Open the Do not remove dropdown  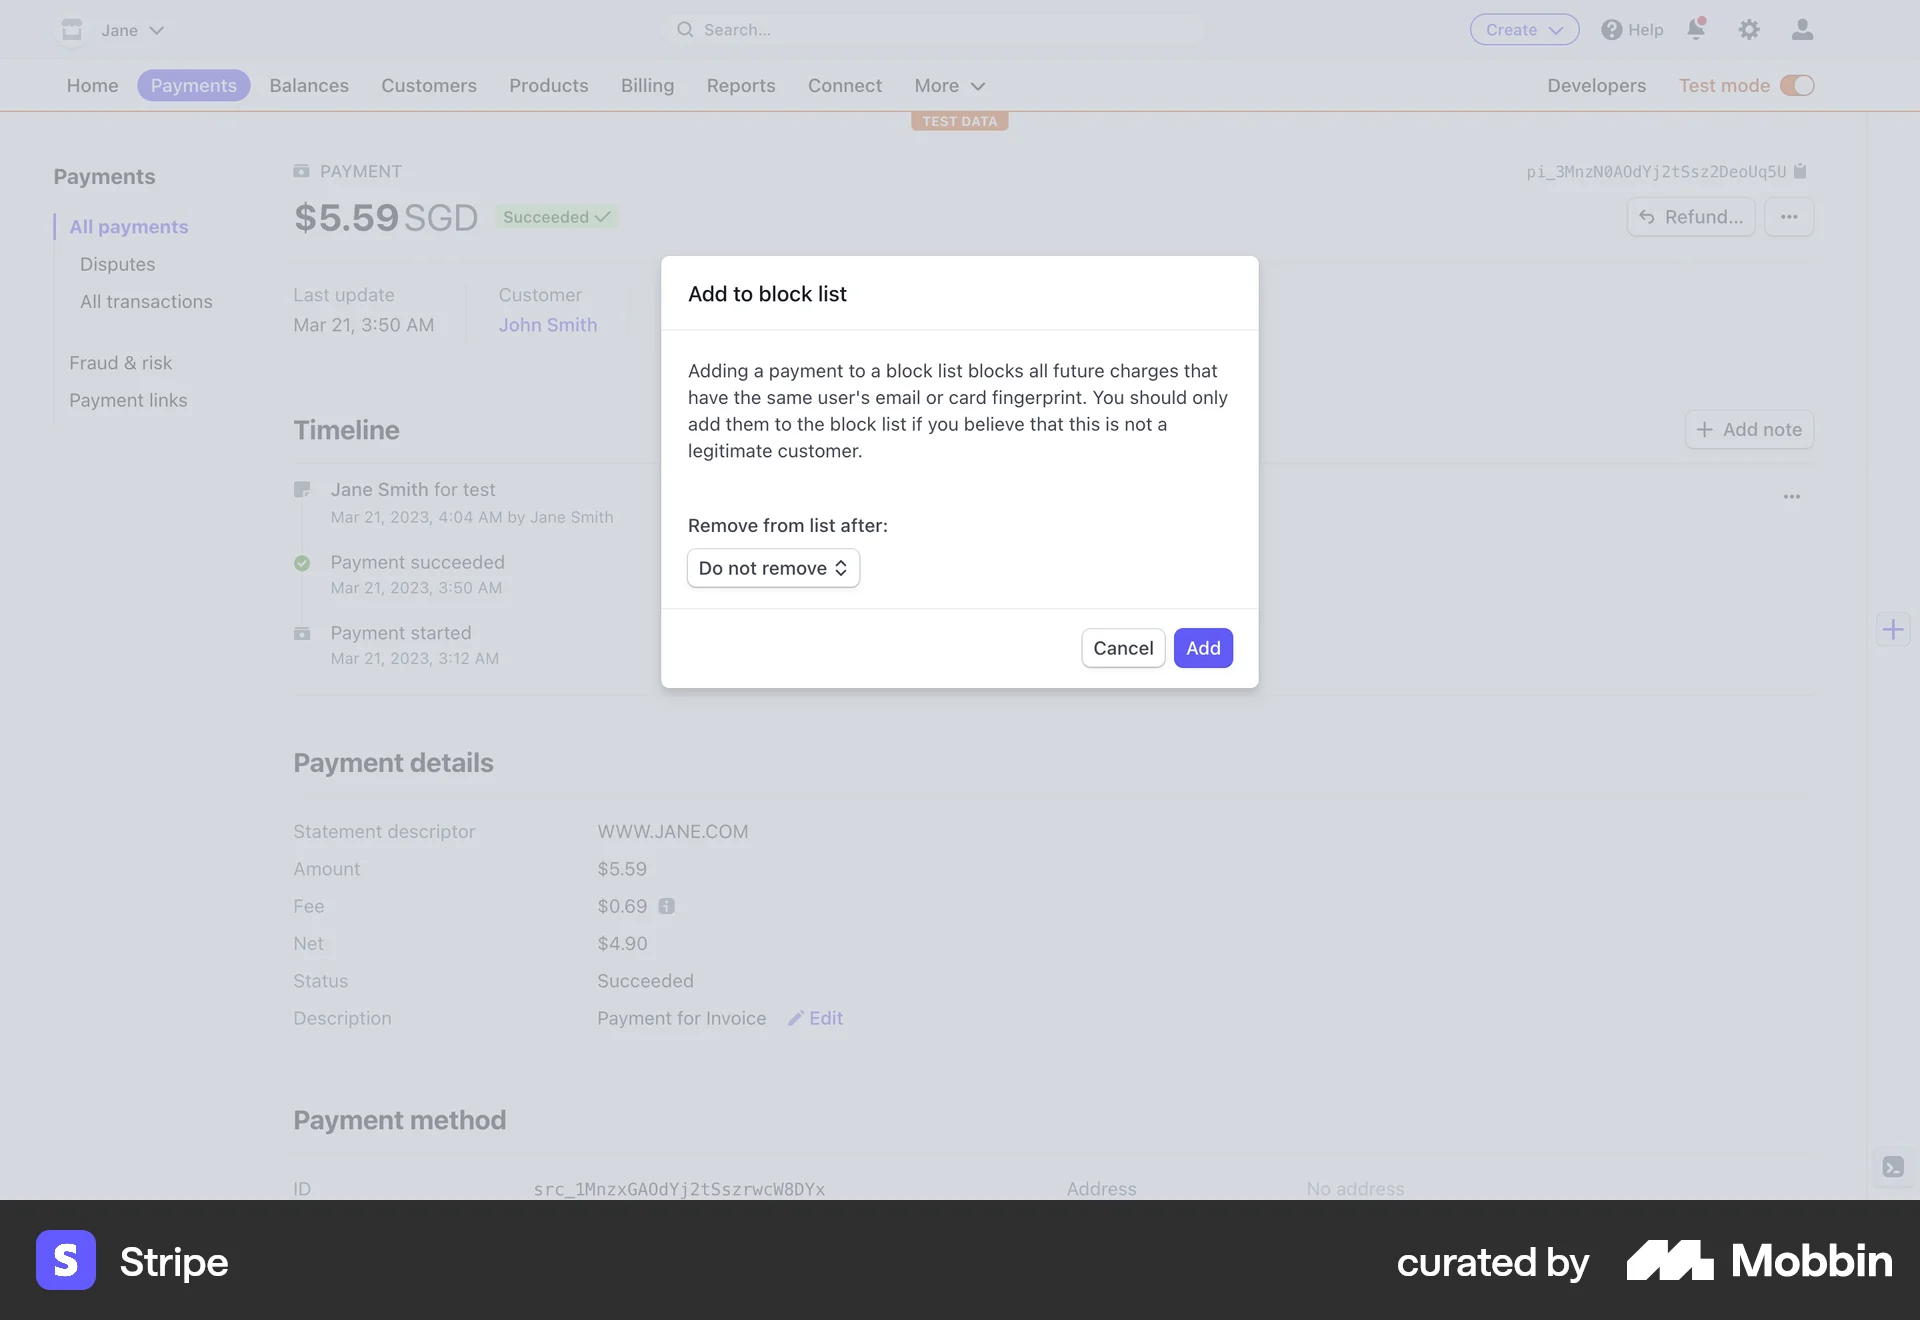(x=773, y=568)
